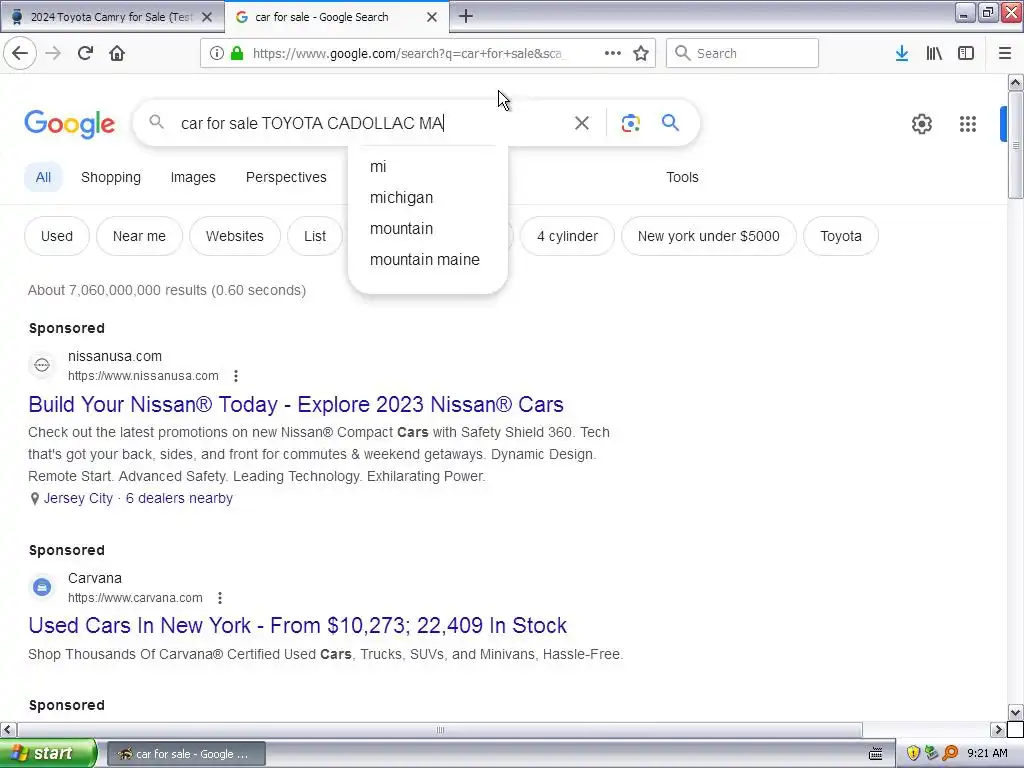Apply the List filter chip
The height and width of the screenshot is (768, 1024).
tap(315, 236)
